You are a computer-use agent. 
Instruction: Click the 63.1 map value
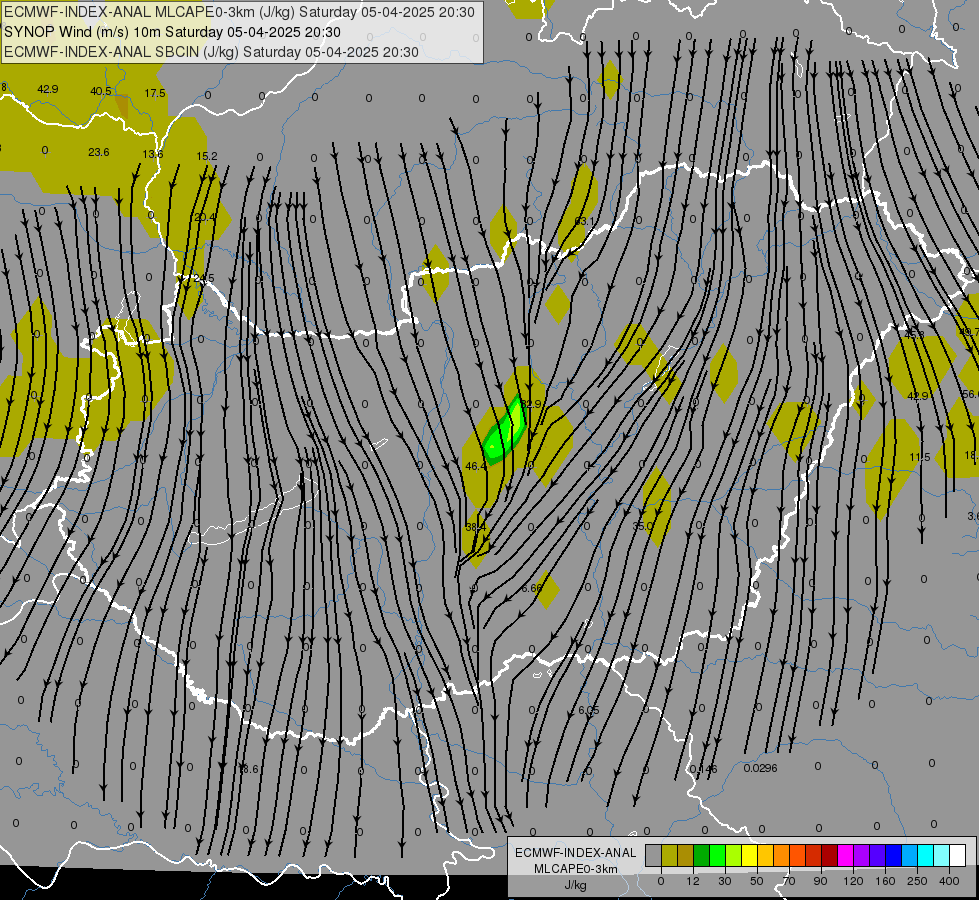coord(584,221)
